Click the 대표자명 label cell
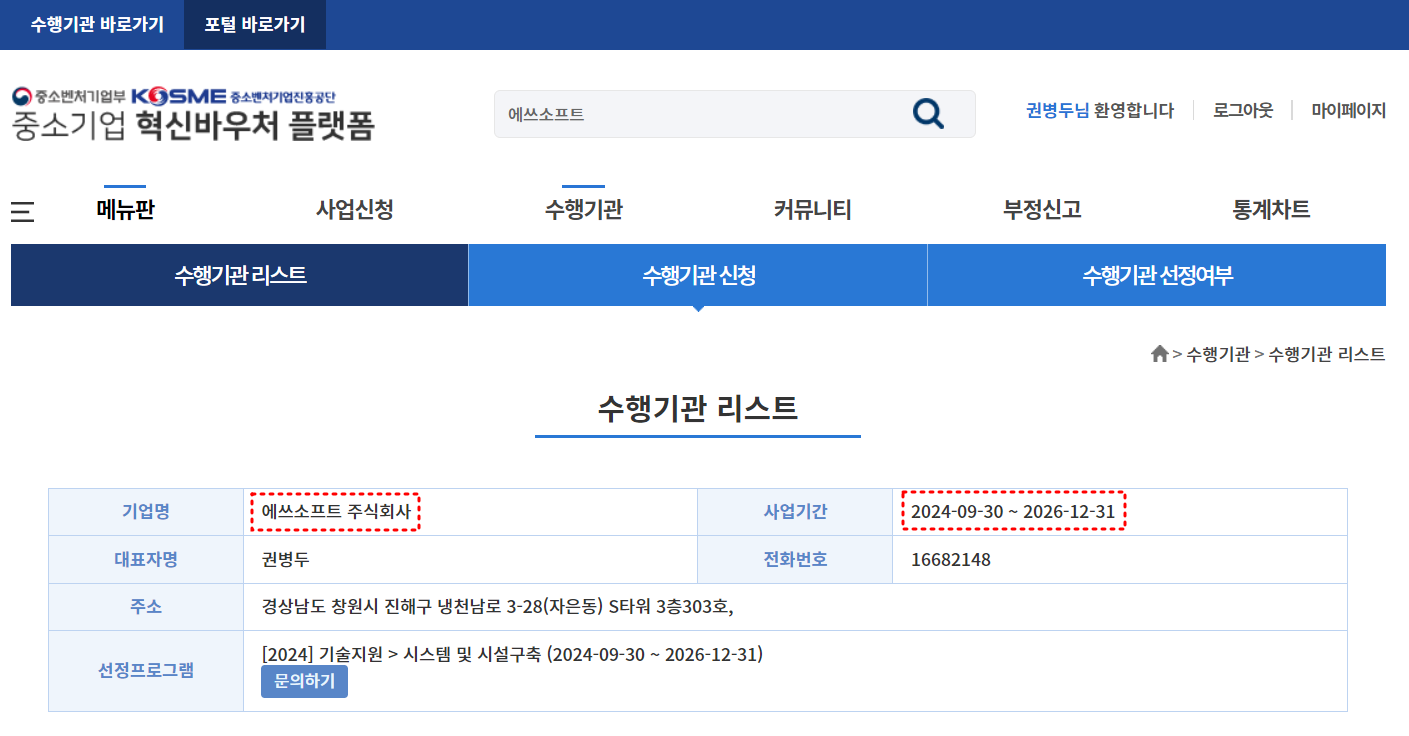The image size is (1409, 736). (x=146, y=560)
